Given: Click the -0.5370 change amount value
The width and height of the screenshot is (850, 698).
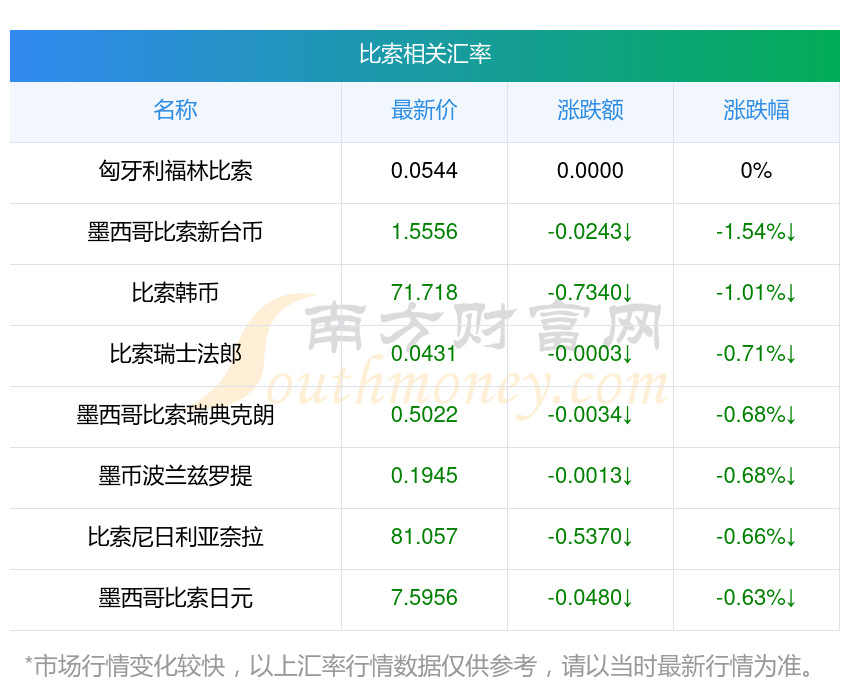Looking at the screenshot, I should click(x=590, y=537).
